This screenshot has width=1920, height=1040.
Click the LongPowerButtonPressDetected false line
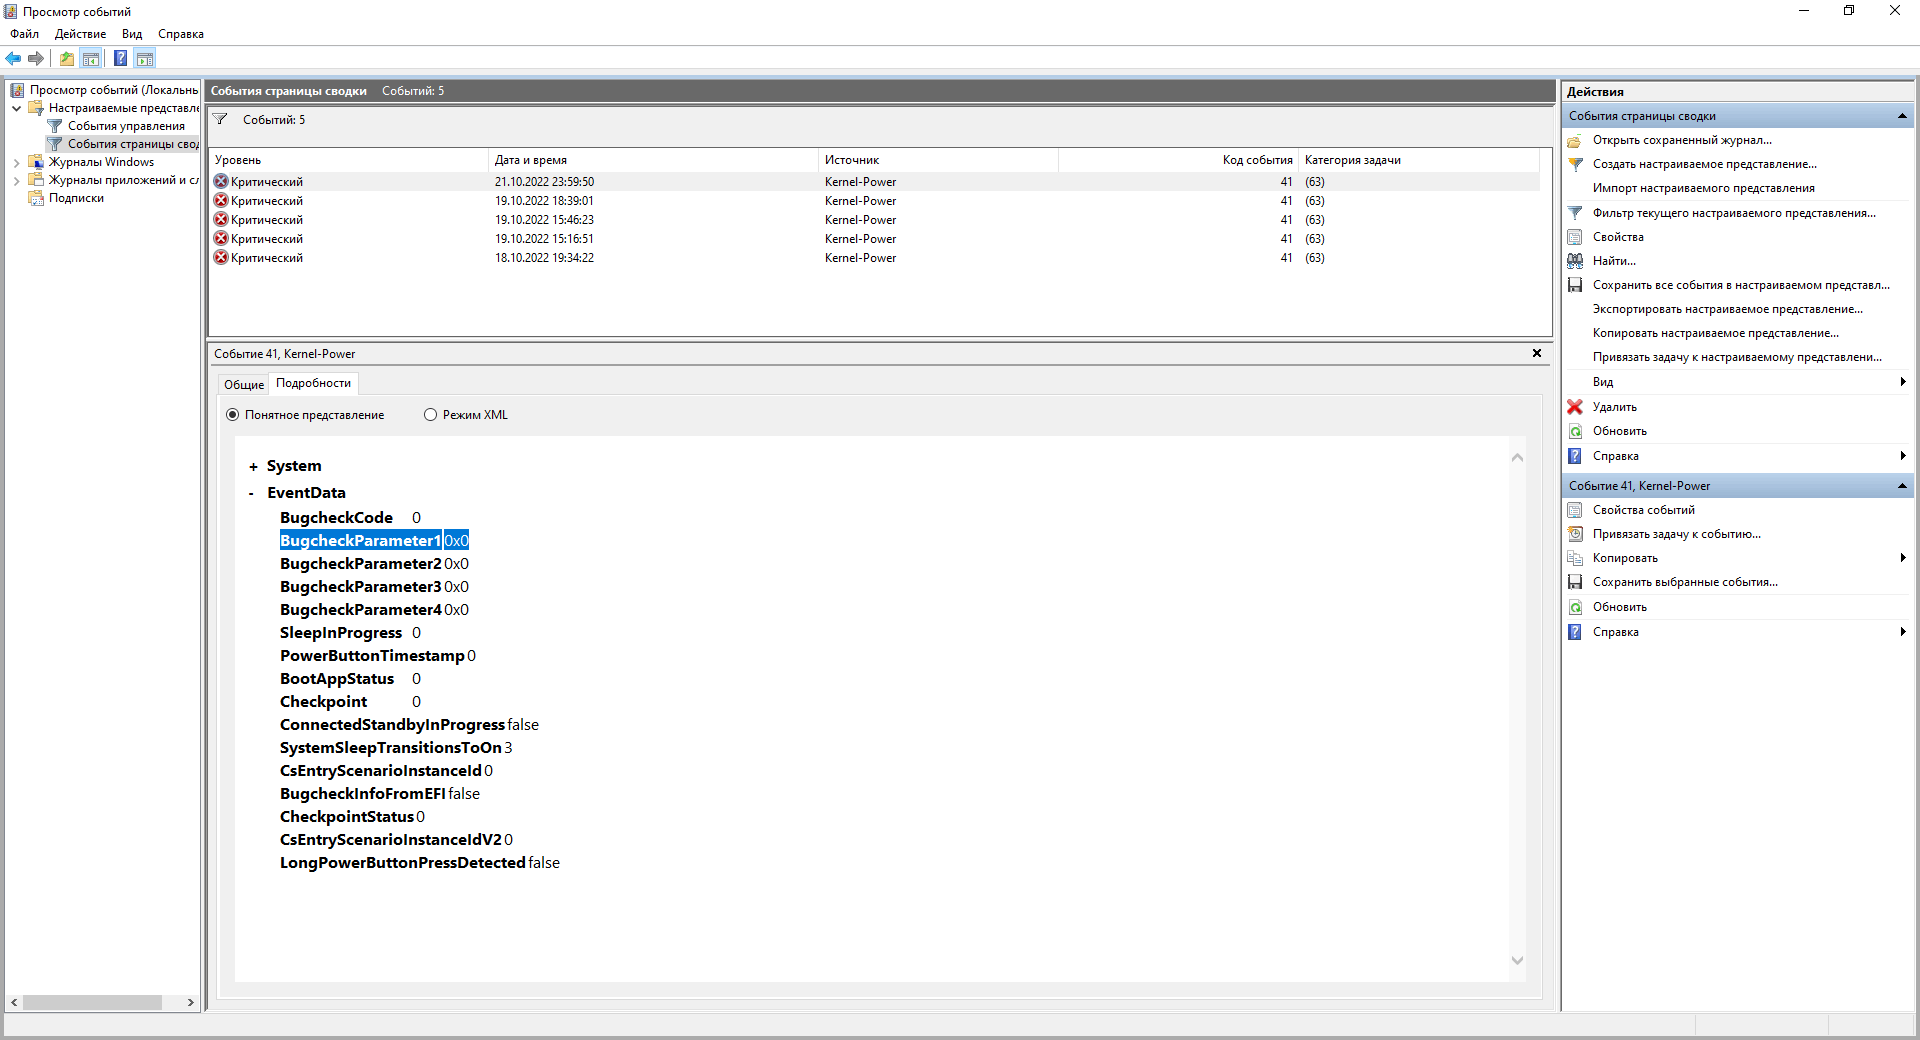pos(420,863)
